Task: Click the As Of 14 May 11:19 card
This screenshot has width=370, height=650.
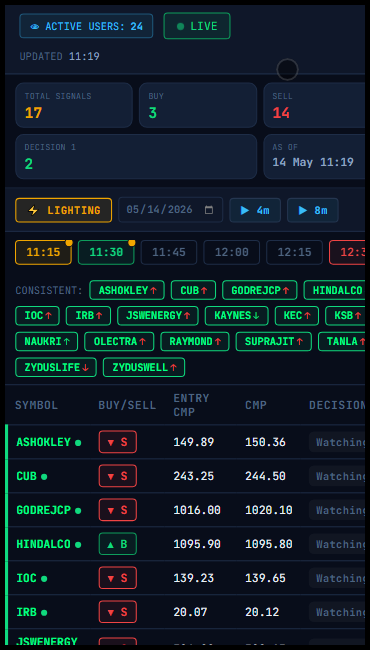Action: click(x=314, y=156)
